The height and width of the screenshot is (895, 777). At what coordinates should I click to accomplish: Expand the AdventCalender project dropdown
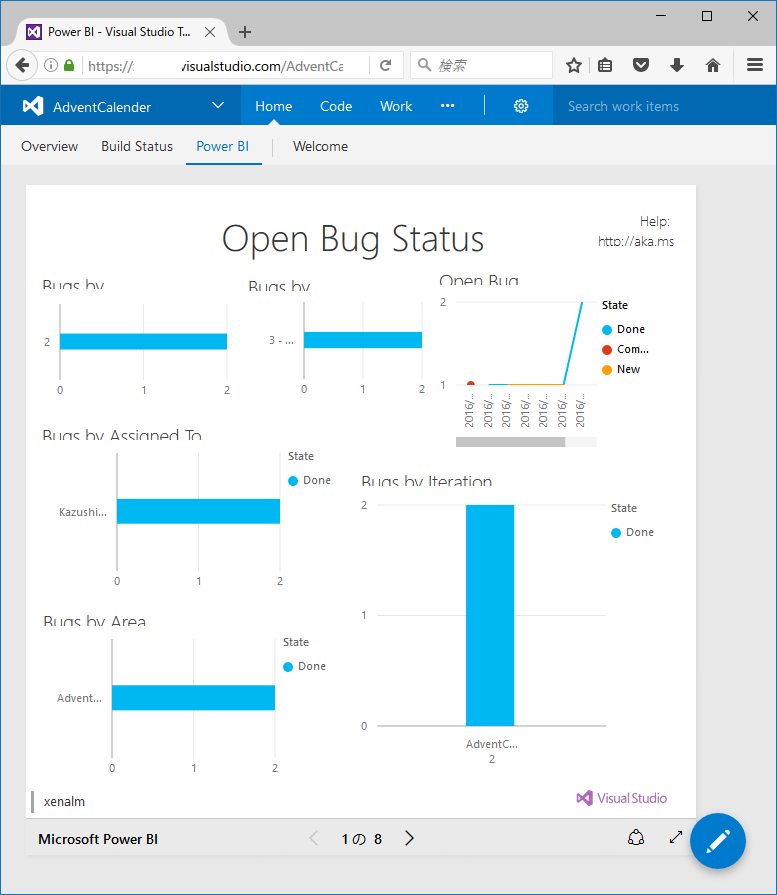218,106
